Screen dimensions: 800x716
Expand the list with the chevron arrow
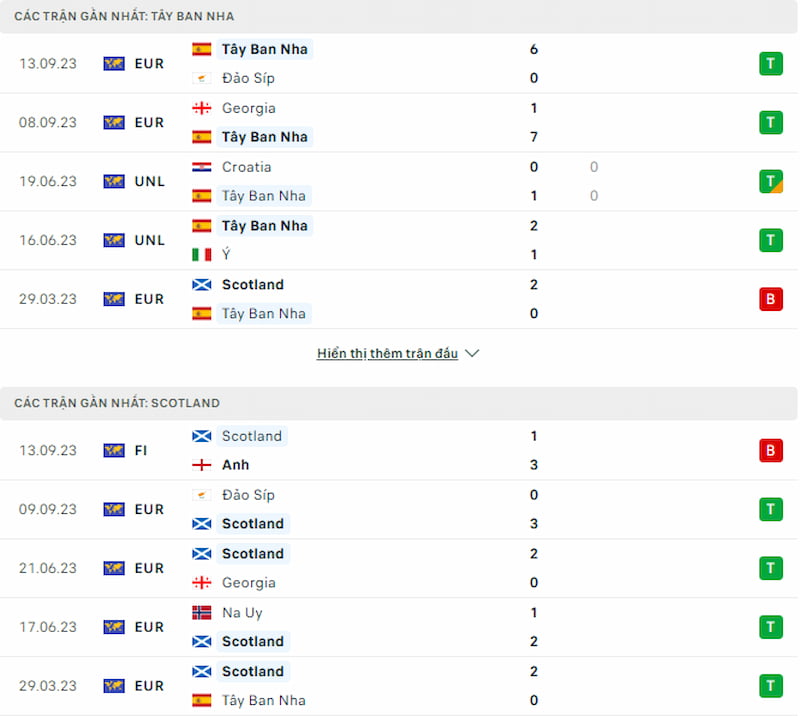[x=472, y=353]
